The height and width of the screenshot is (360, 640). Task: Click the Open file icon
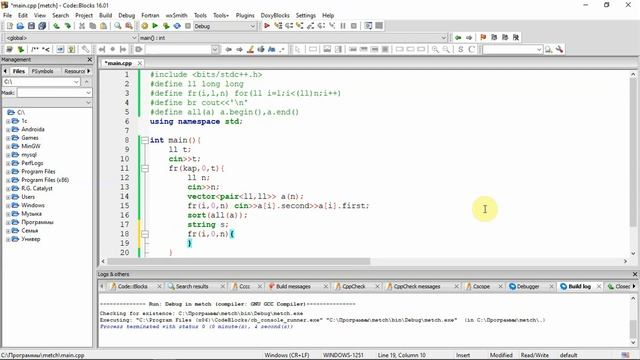(x=20, y=26)
